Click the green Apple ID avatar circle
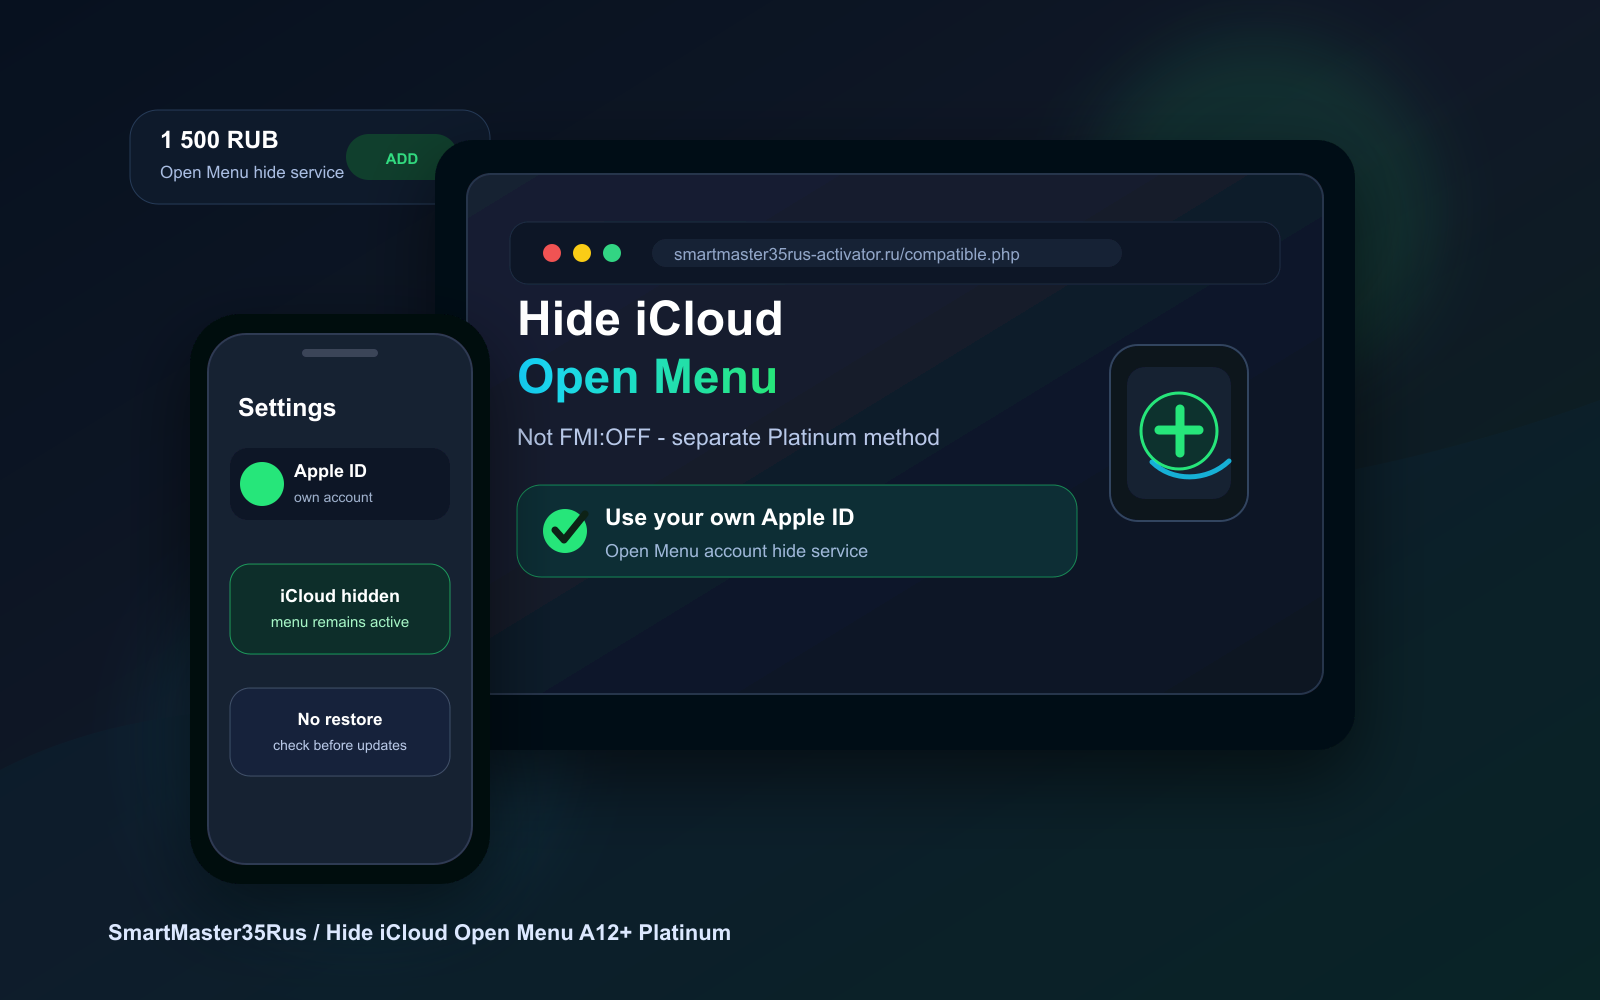The image size is (1600, 1000). coord(262,484)
